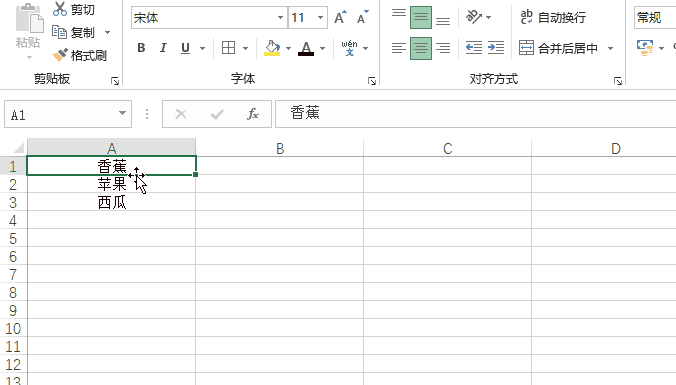Select row 12 header

(x=13, y=364)
